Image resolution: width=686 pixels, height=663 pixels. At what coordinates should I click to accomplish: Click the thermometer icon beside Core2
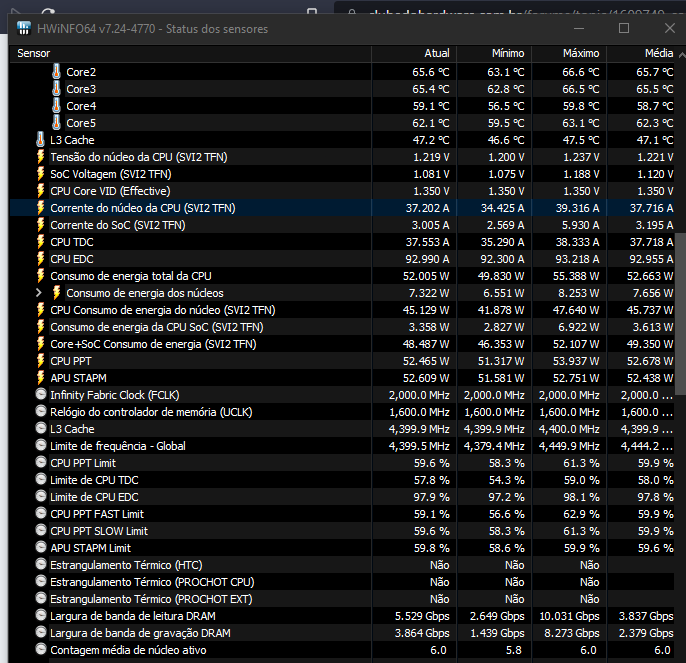tap(56, 72)
